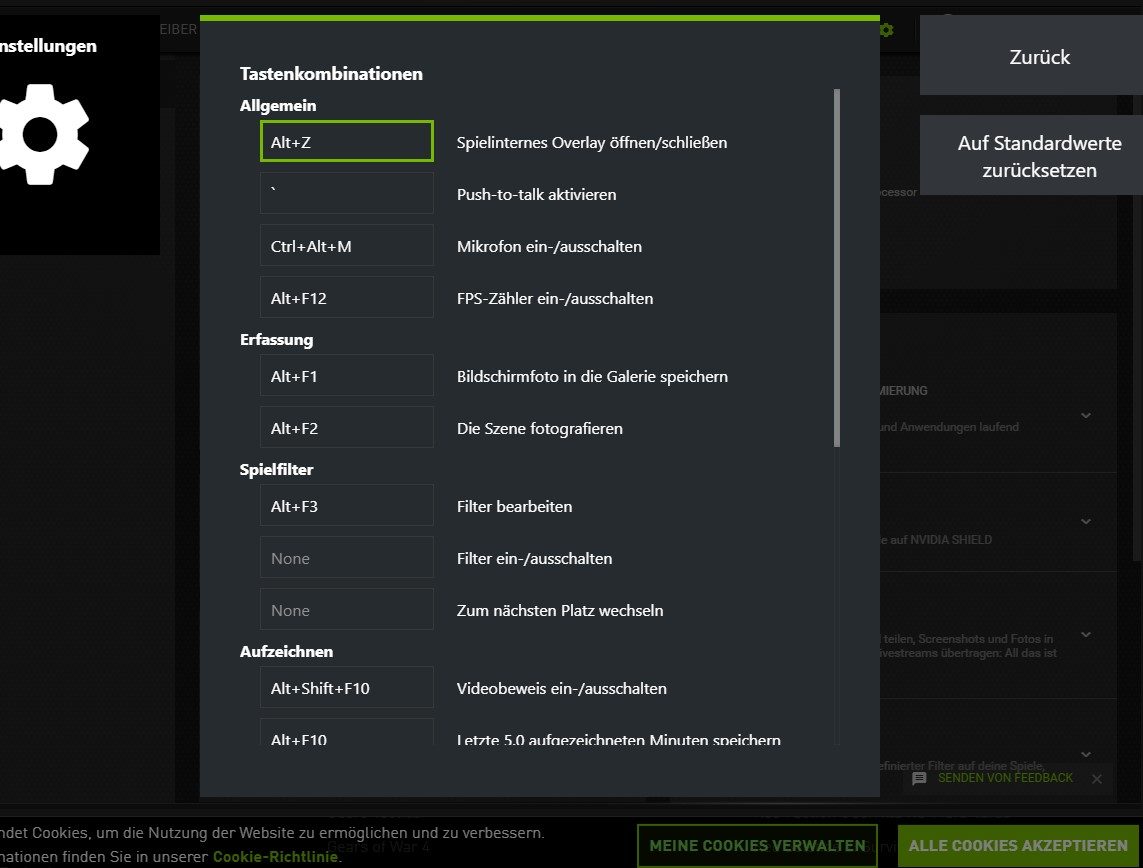Click 'Mikrofon ein-/ausschalten' label
This screenshot has width=1143, height=868.
pyautogui.click(x=550, y=246)
